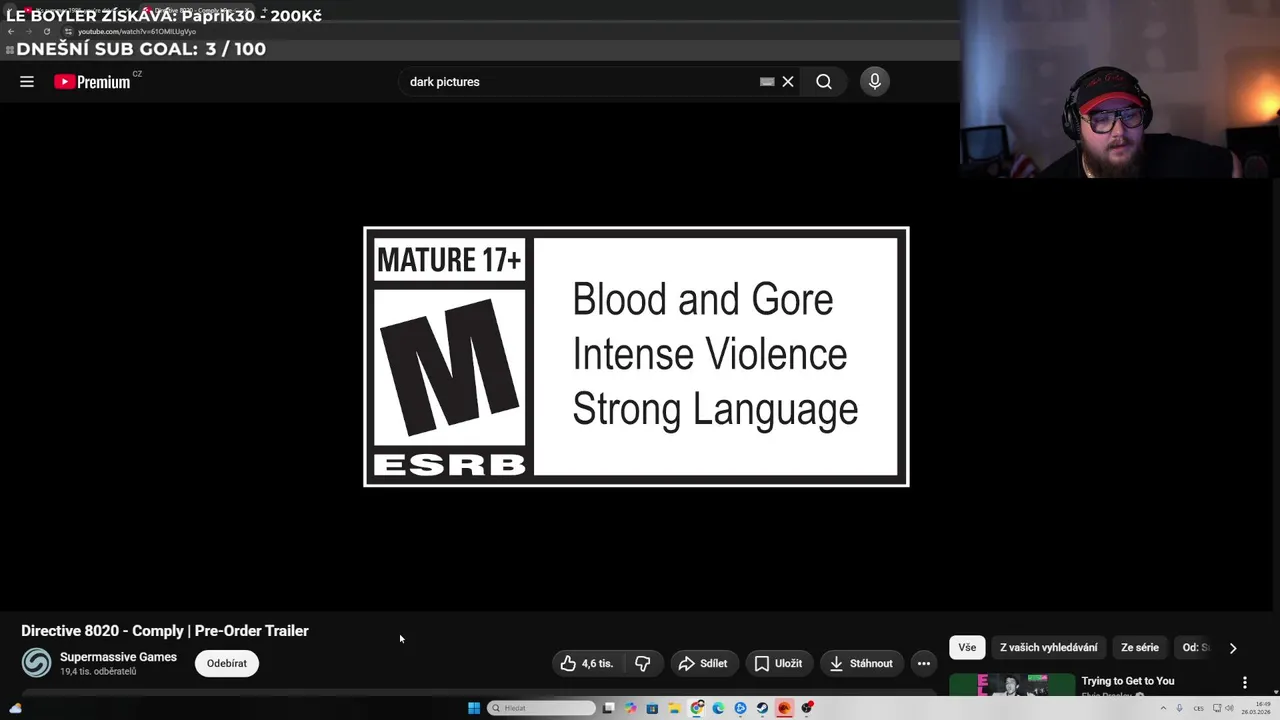Open more actions three-dot menu
This screenshot has height=720, width=1280.
click(924, 663)
